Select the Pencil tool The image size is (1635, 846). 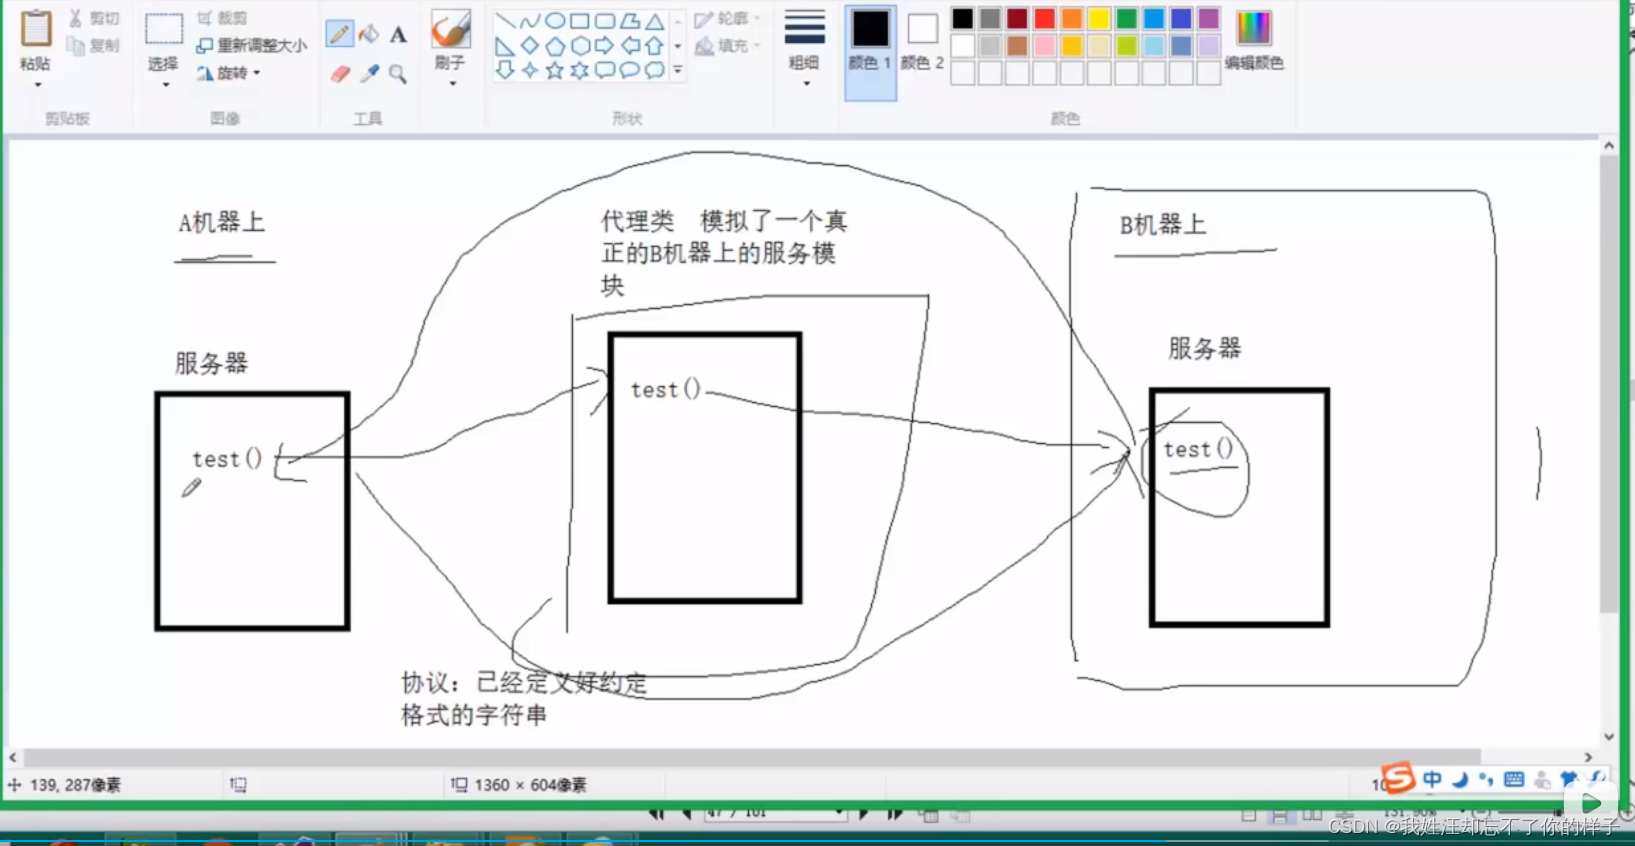click(340, 34)
